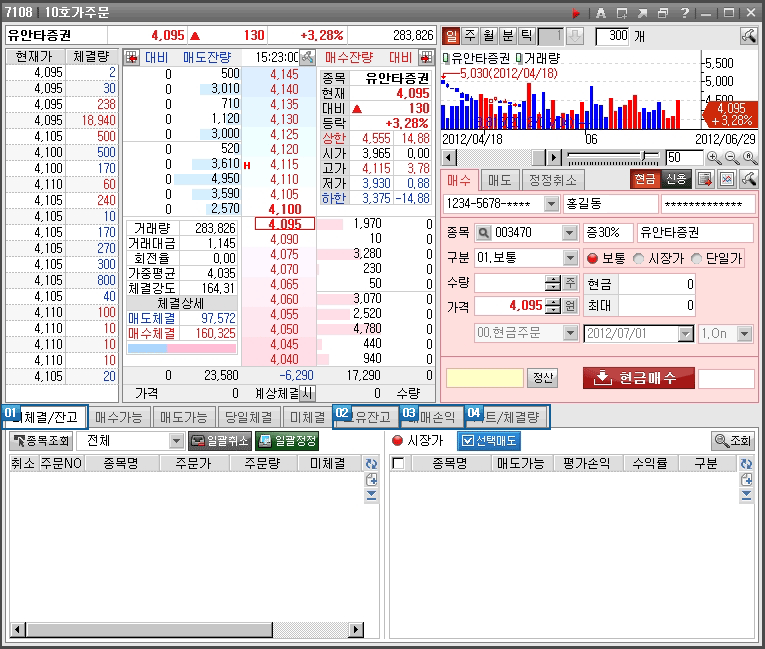
Task: Switch to the 정정취소 tab
Action: click(x=553, y=180)
